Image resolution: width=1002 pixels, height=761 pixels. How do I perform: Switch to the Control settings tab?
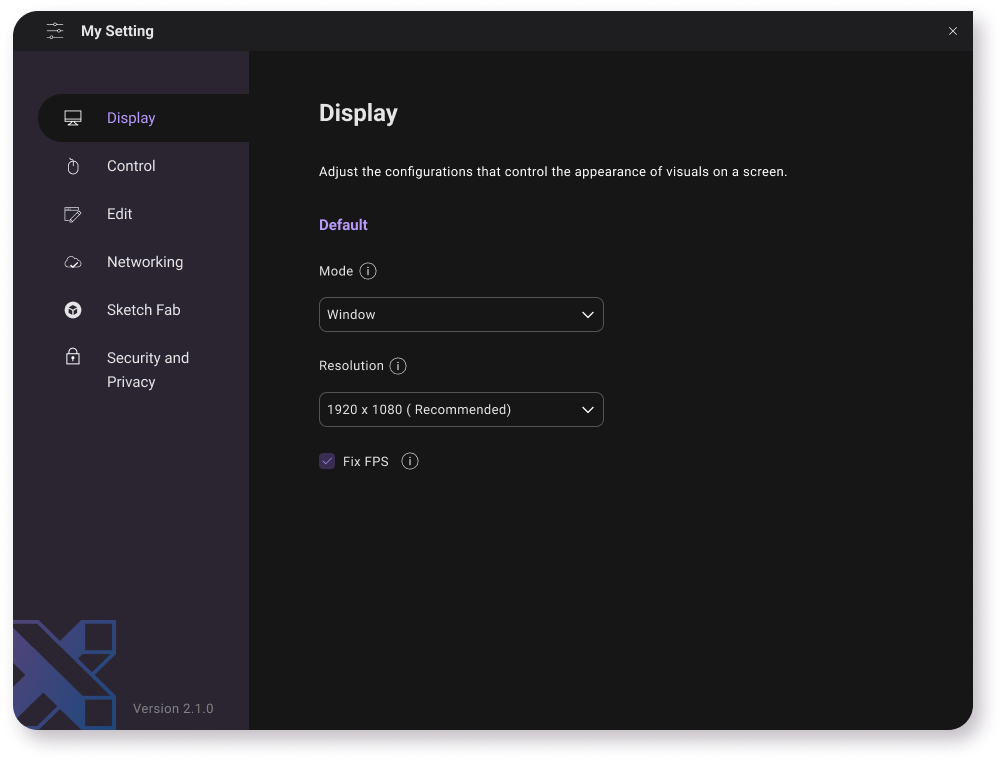(131, 166)
